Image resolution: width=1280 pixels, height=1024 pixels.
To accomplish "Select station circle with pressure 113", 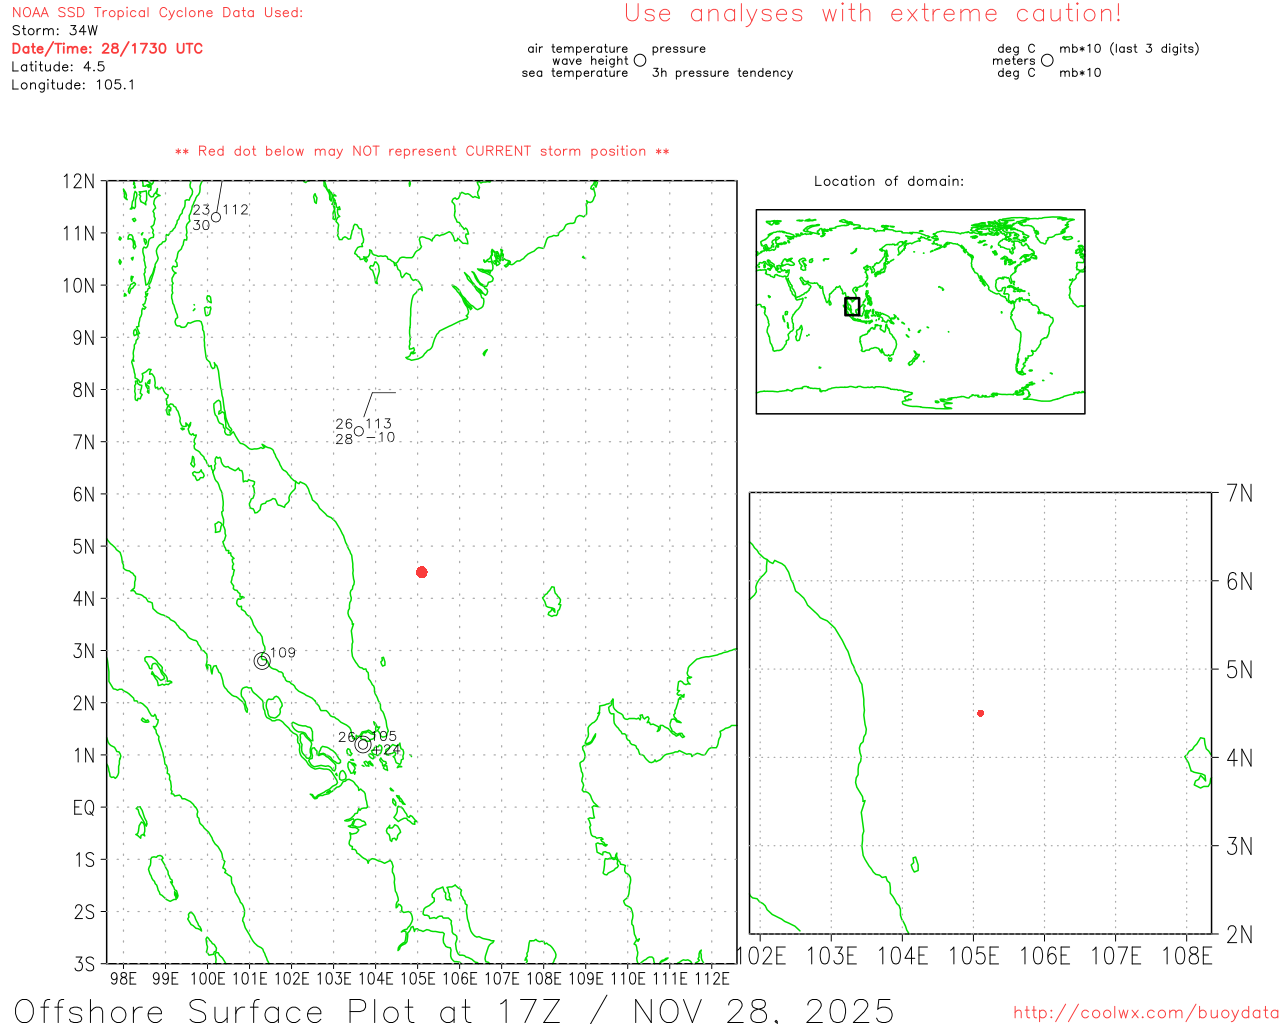I will (x=359, y=431).
